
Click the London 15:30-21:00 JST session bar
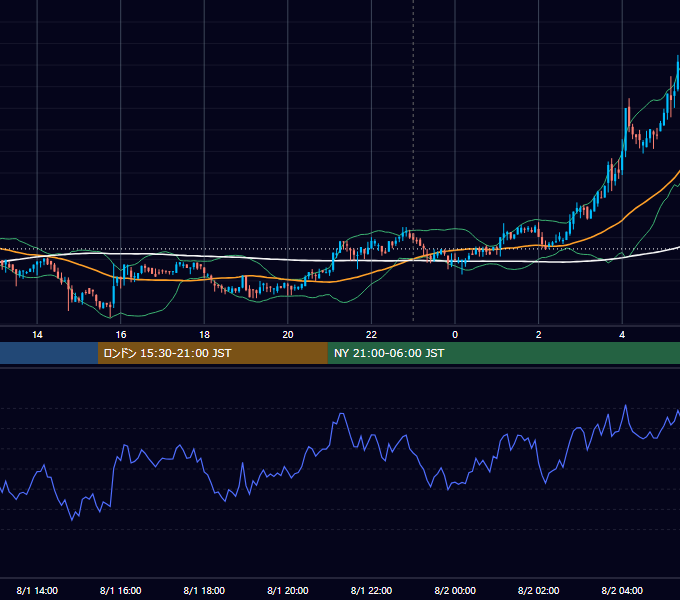tap(212, 353)
